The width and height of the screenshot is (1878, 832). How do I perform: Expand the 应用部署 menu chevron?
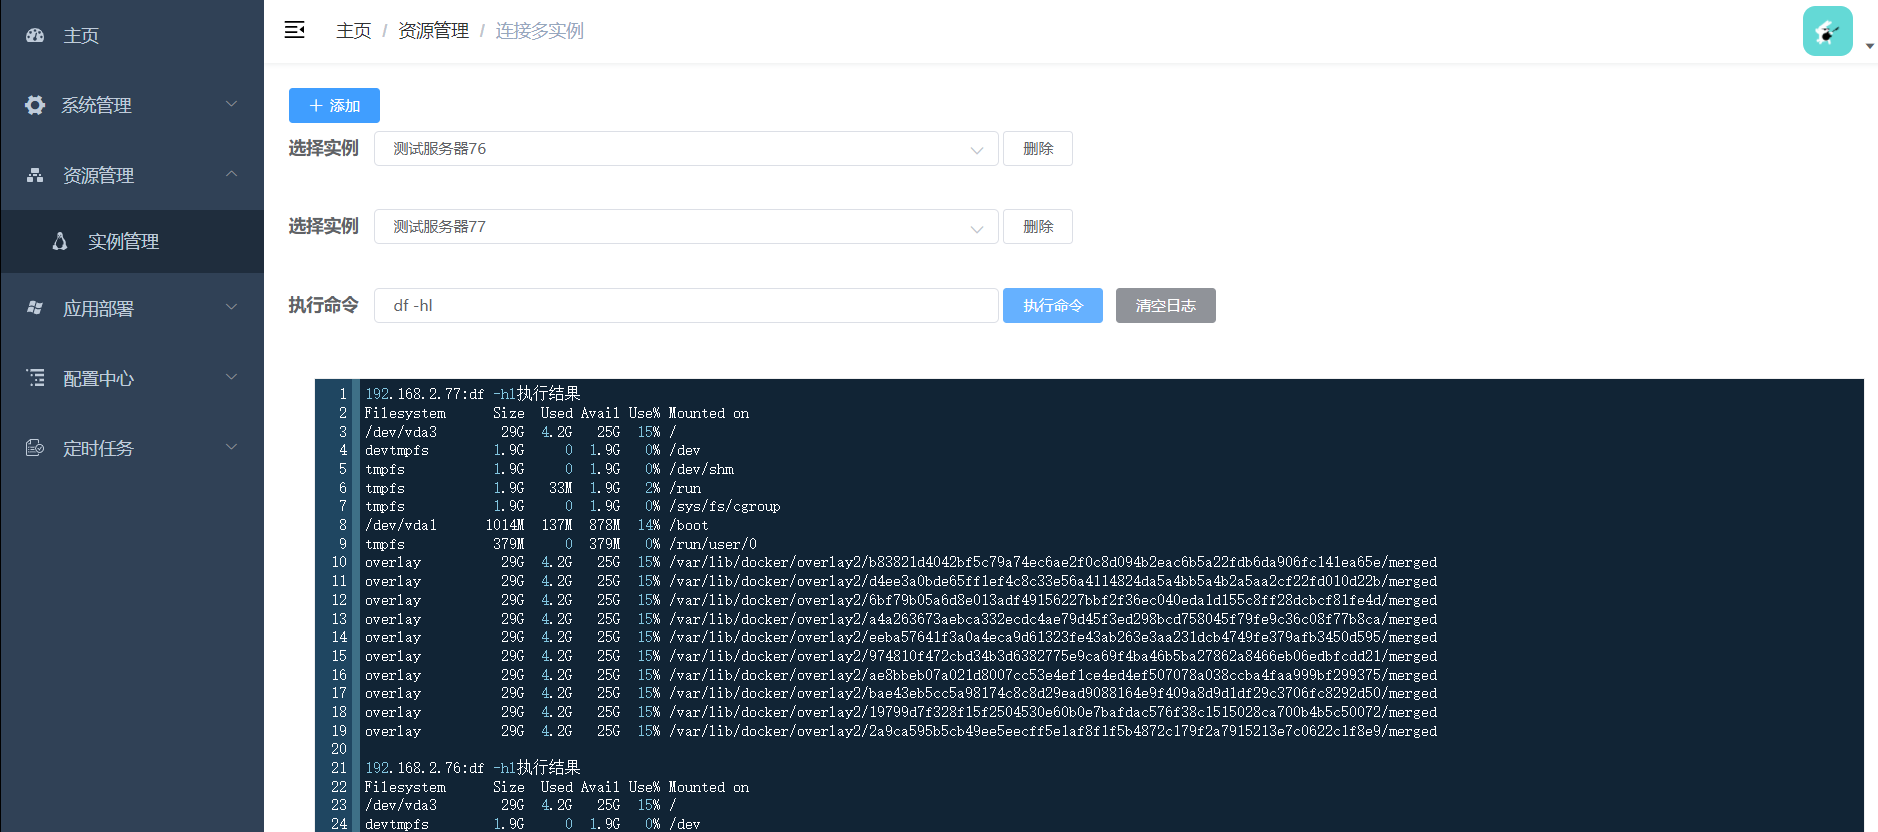pyautogui.click(x=232, y=307)
